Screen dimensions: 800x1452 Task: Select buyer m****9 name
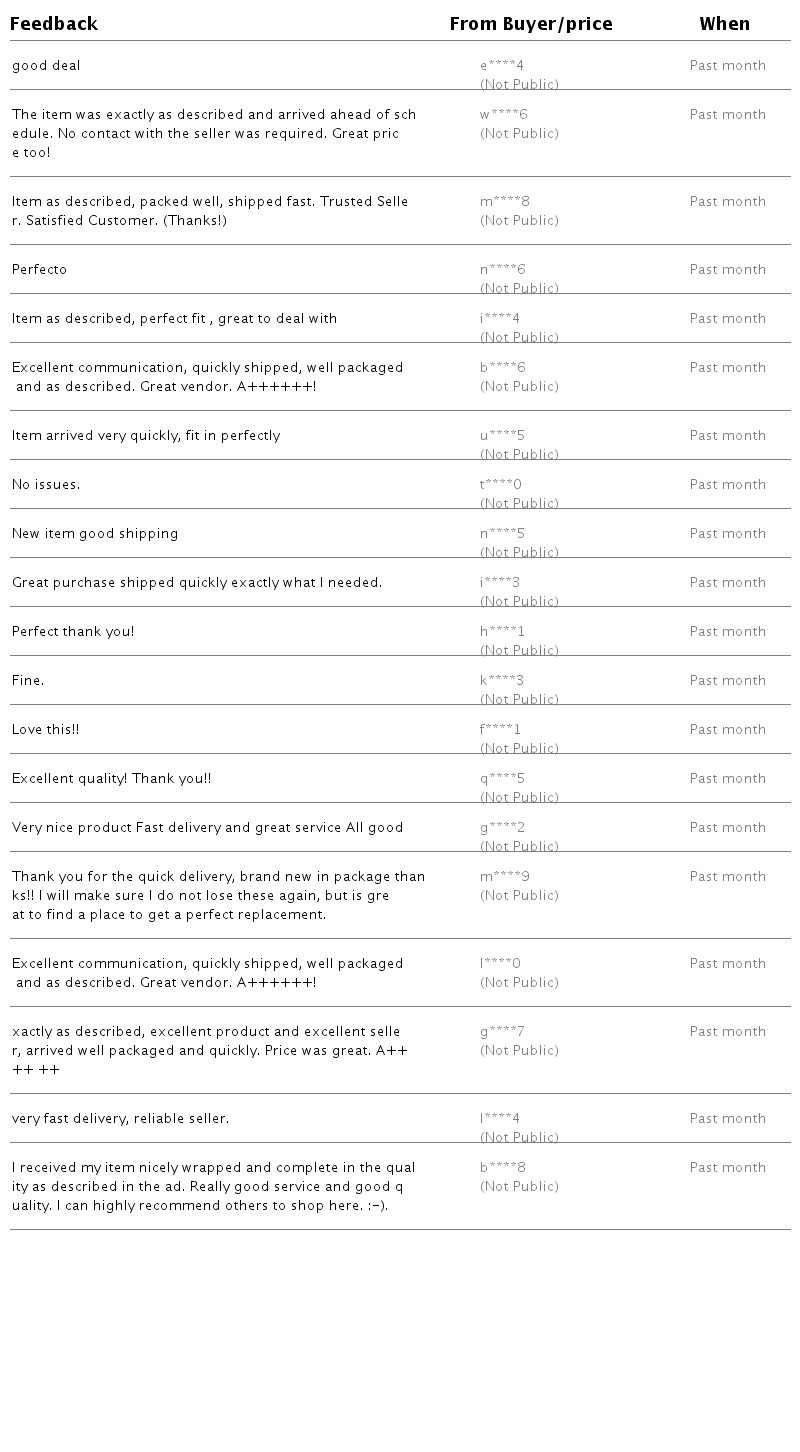click(504, 877)
